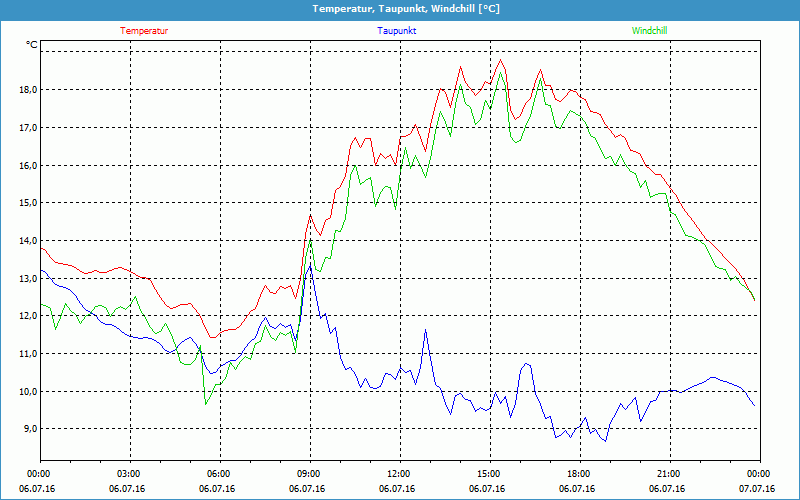Click the 11,0 y-axis value
Image resolution: width=800 pixels, height=500 pixels.
(30, 354)
